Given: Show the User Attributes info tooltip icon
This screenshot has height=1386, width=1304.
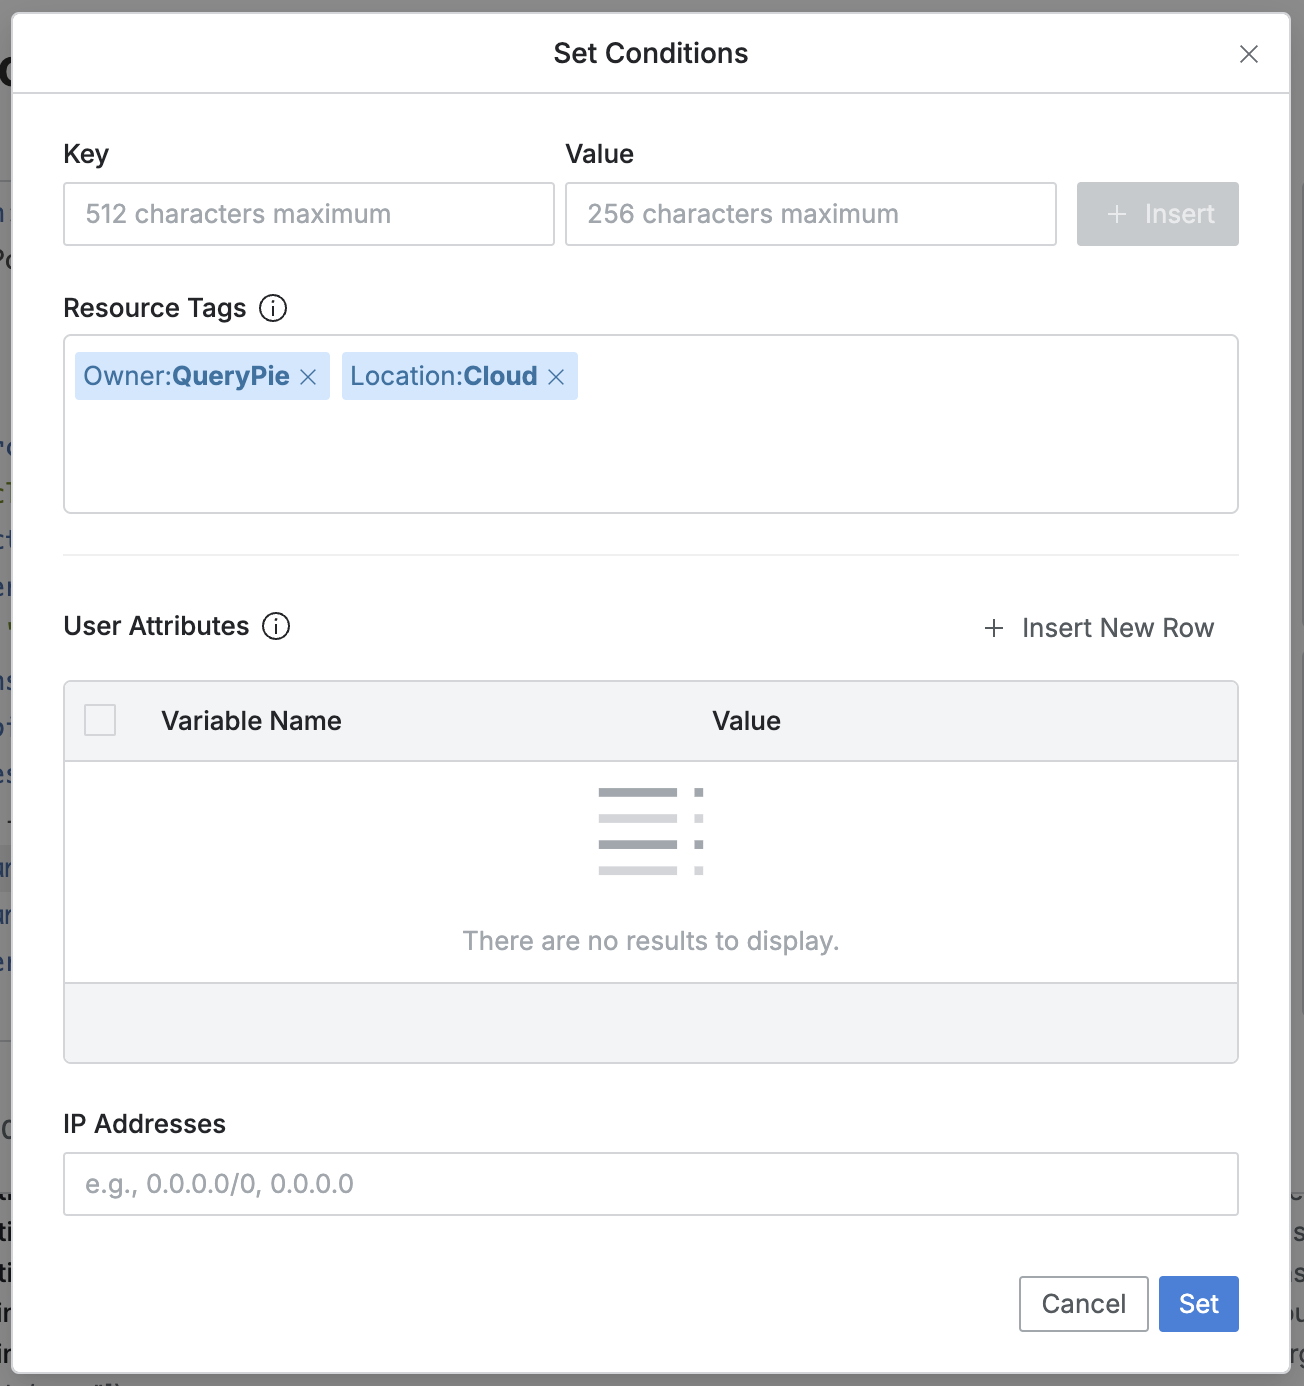Looking at the screenshot, I should (276, 626).
